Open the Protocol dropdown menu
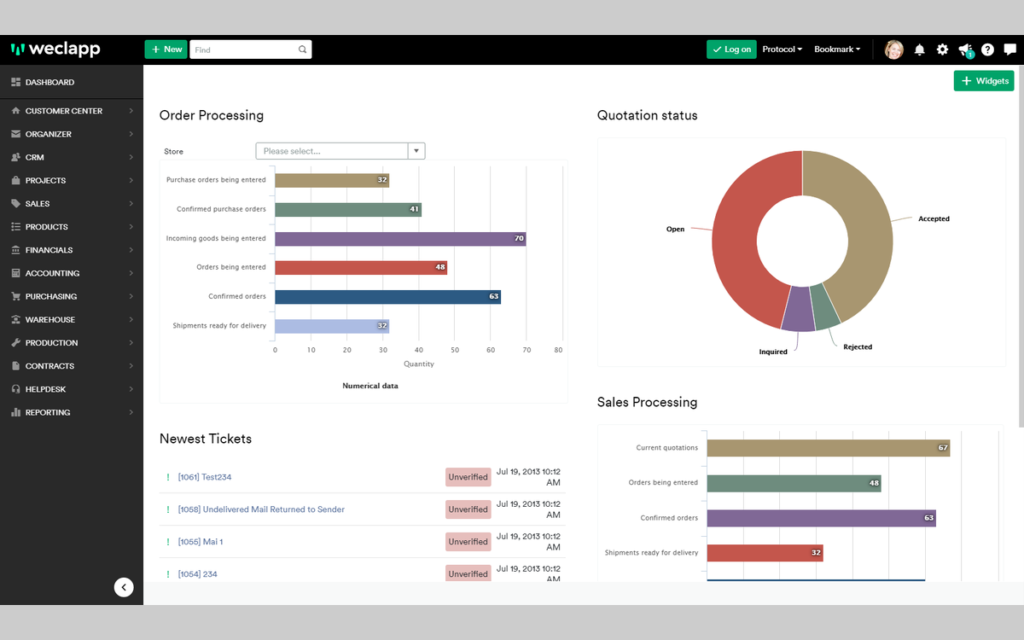The height and width of the screenshot is (640, 1024). pyautogui.click(x=782, y=50)
